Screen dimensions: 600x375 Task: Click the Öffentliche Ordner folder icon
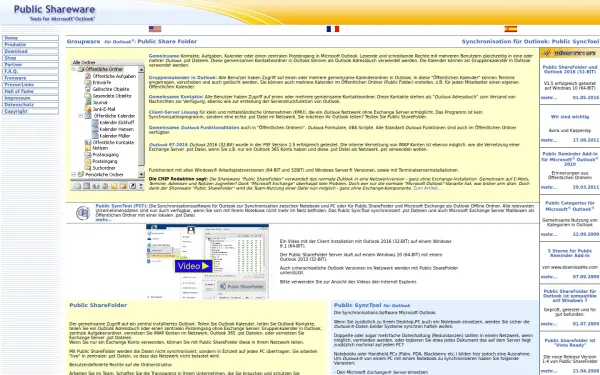pyautogui.click(x=81, y=69)
